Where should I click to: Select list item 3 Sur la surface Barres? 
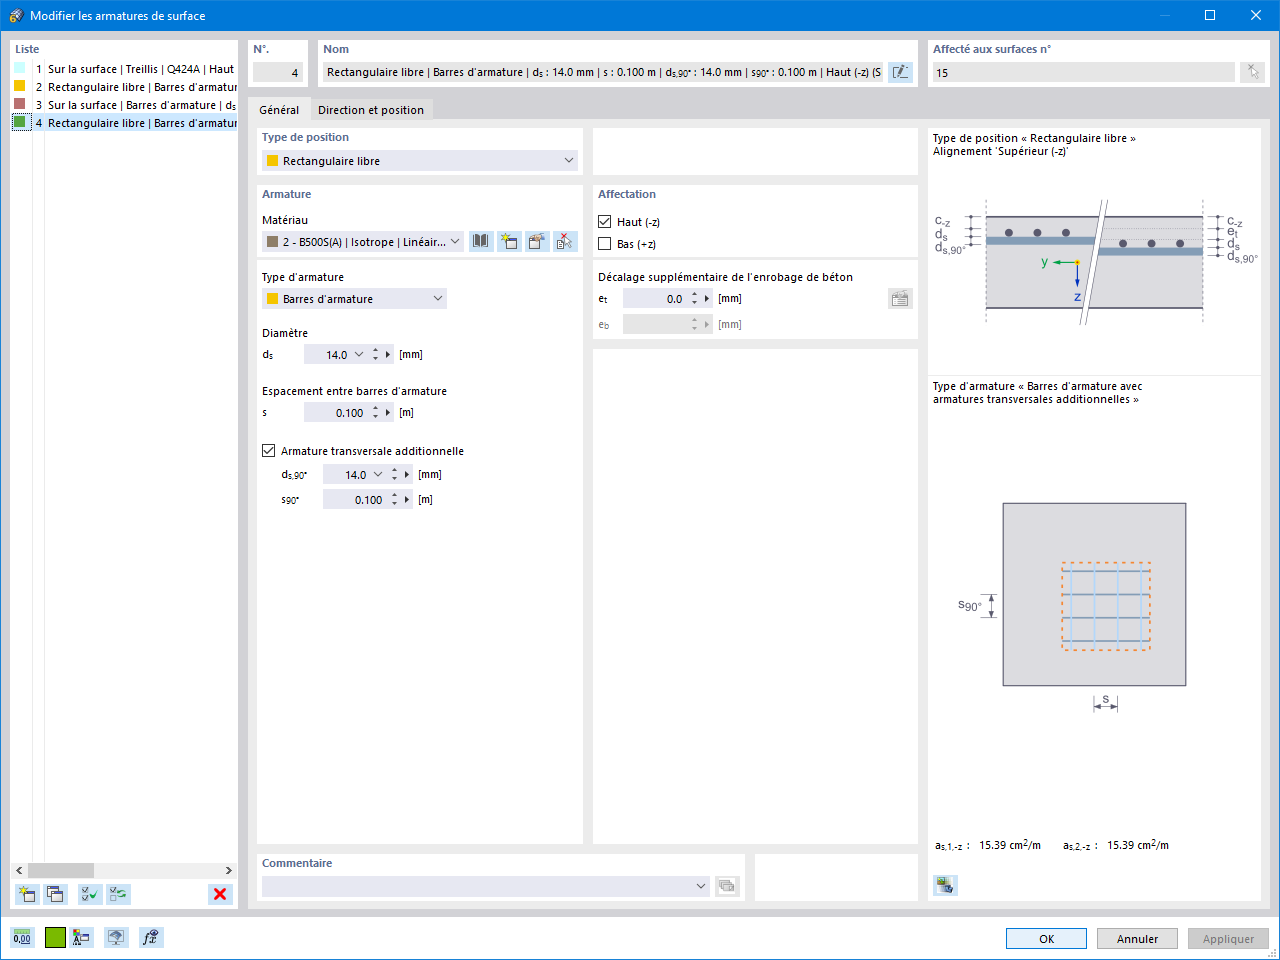tap(124, 105)
